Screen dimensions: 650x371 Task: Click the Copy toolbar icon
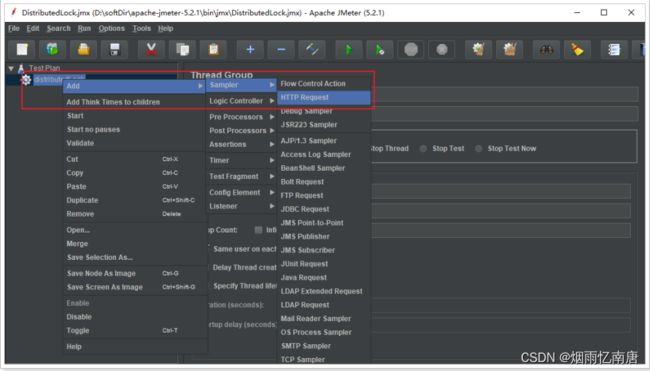click(x=182, y=50)
